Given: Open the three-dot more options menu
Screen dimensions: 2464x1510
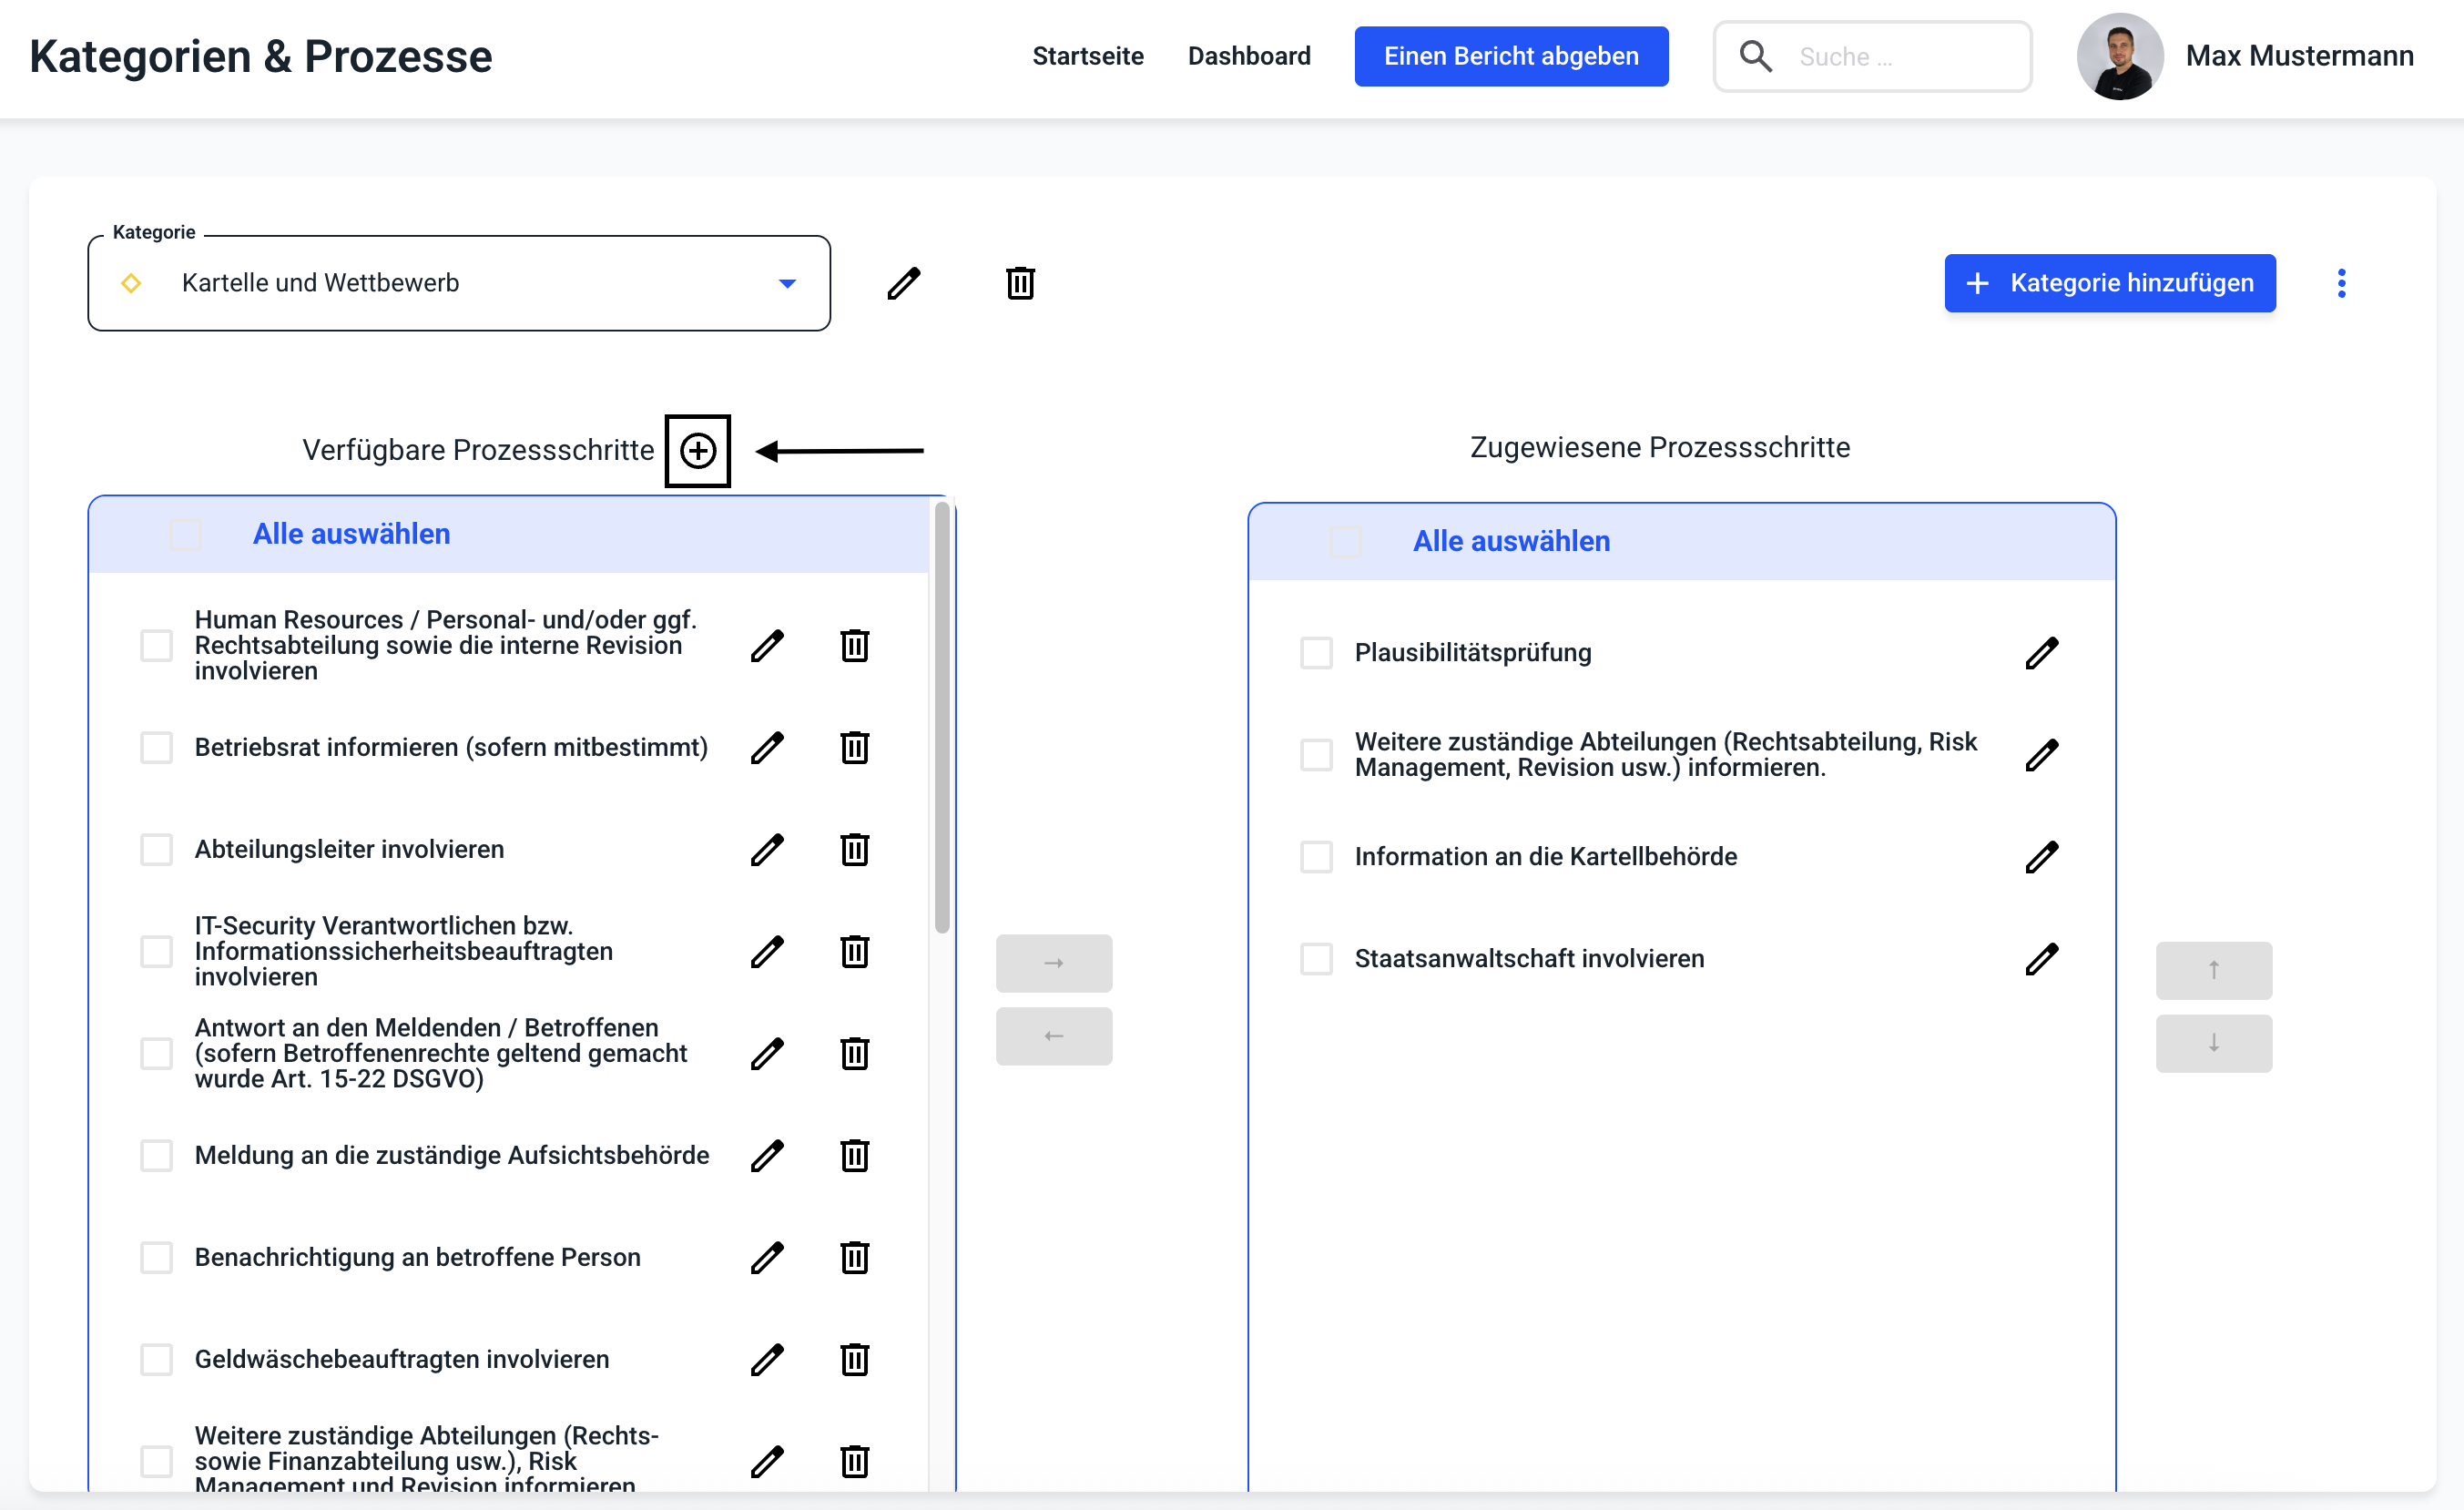Looking at the screenshot, I should (2341, 283).
